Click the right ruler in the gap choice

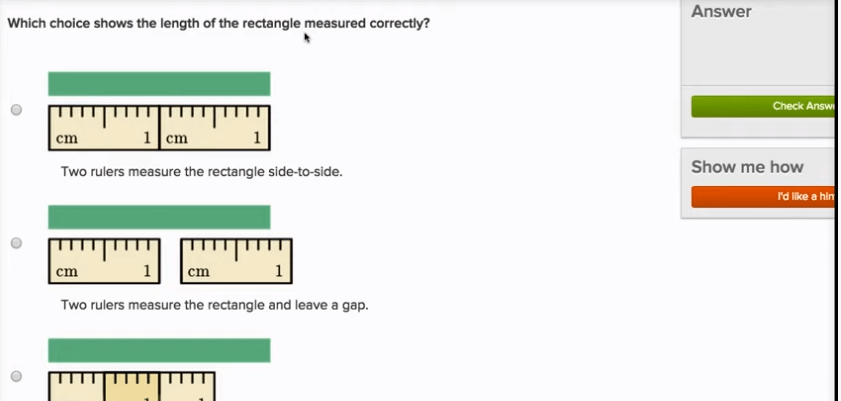(x=236, y=261)
